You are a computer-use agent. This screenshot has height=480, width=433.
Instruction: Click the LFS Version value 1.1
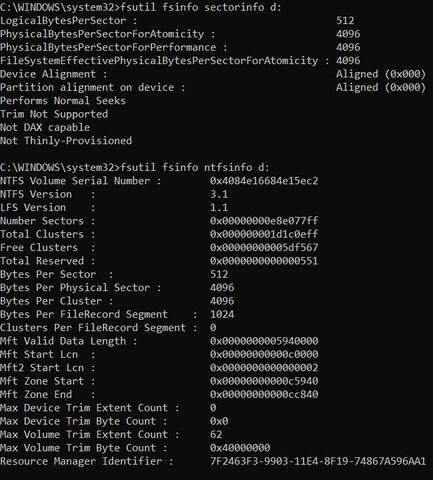219,208
